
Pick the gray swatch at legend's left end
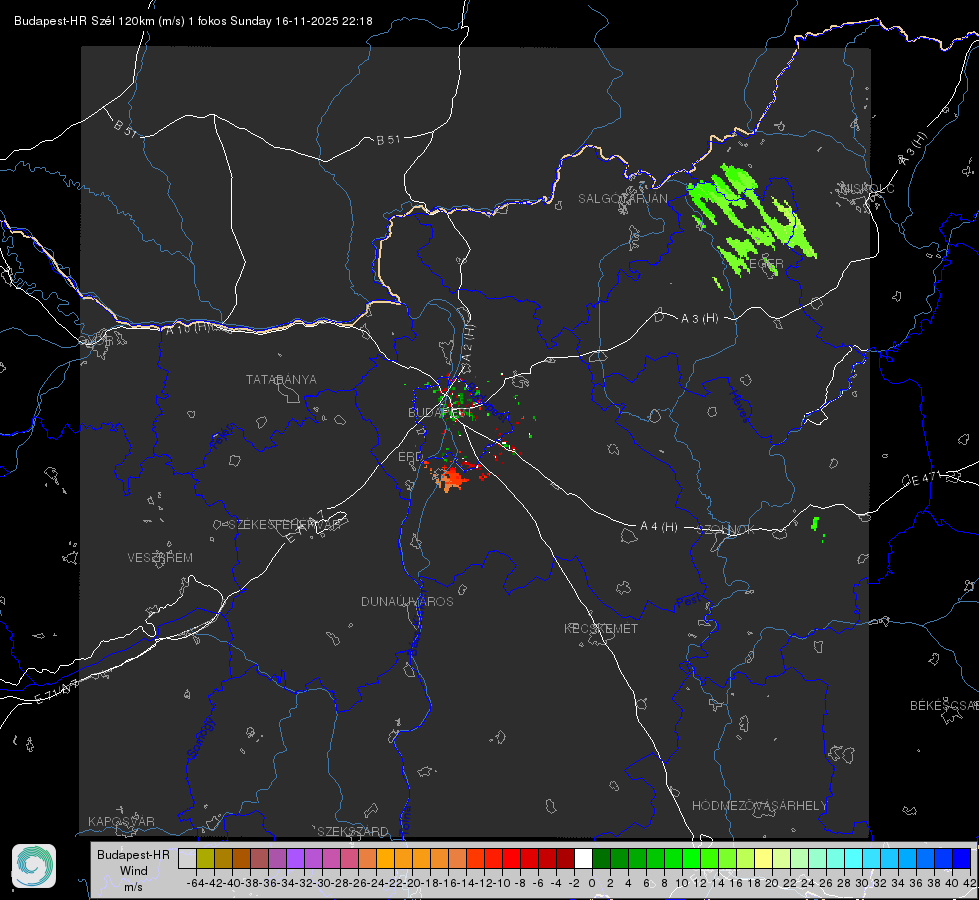pyautogui.click(x=187, y=858)
